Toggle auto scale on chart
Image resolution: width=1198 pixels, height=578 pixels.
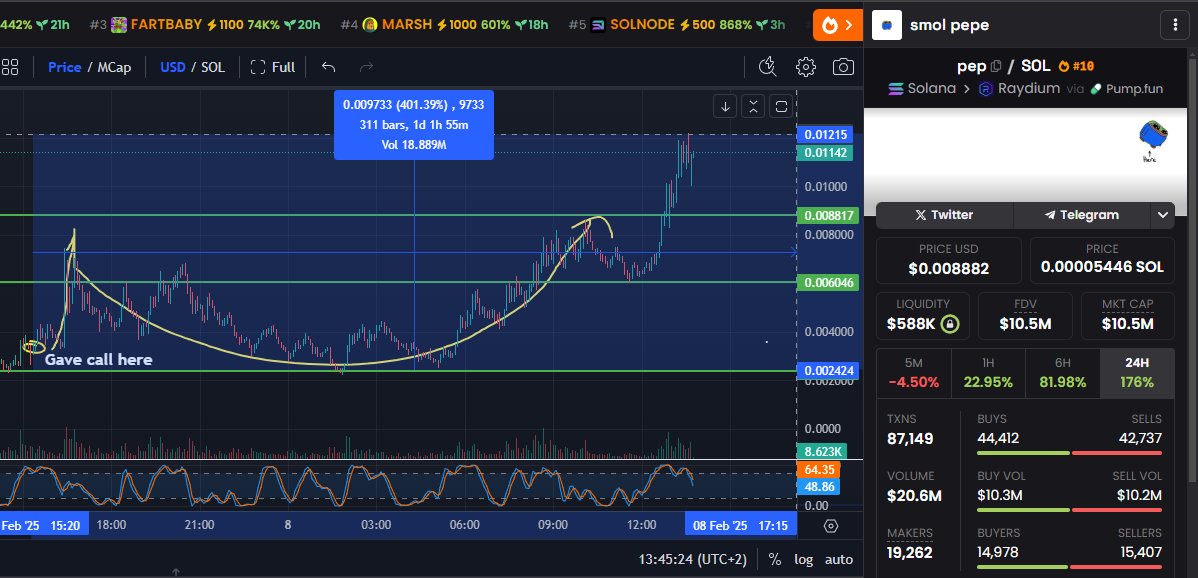pyautogui.click(x=838, y=559)
